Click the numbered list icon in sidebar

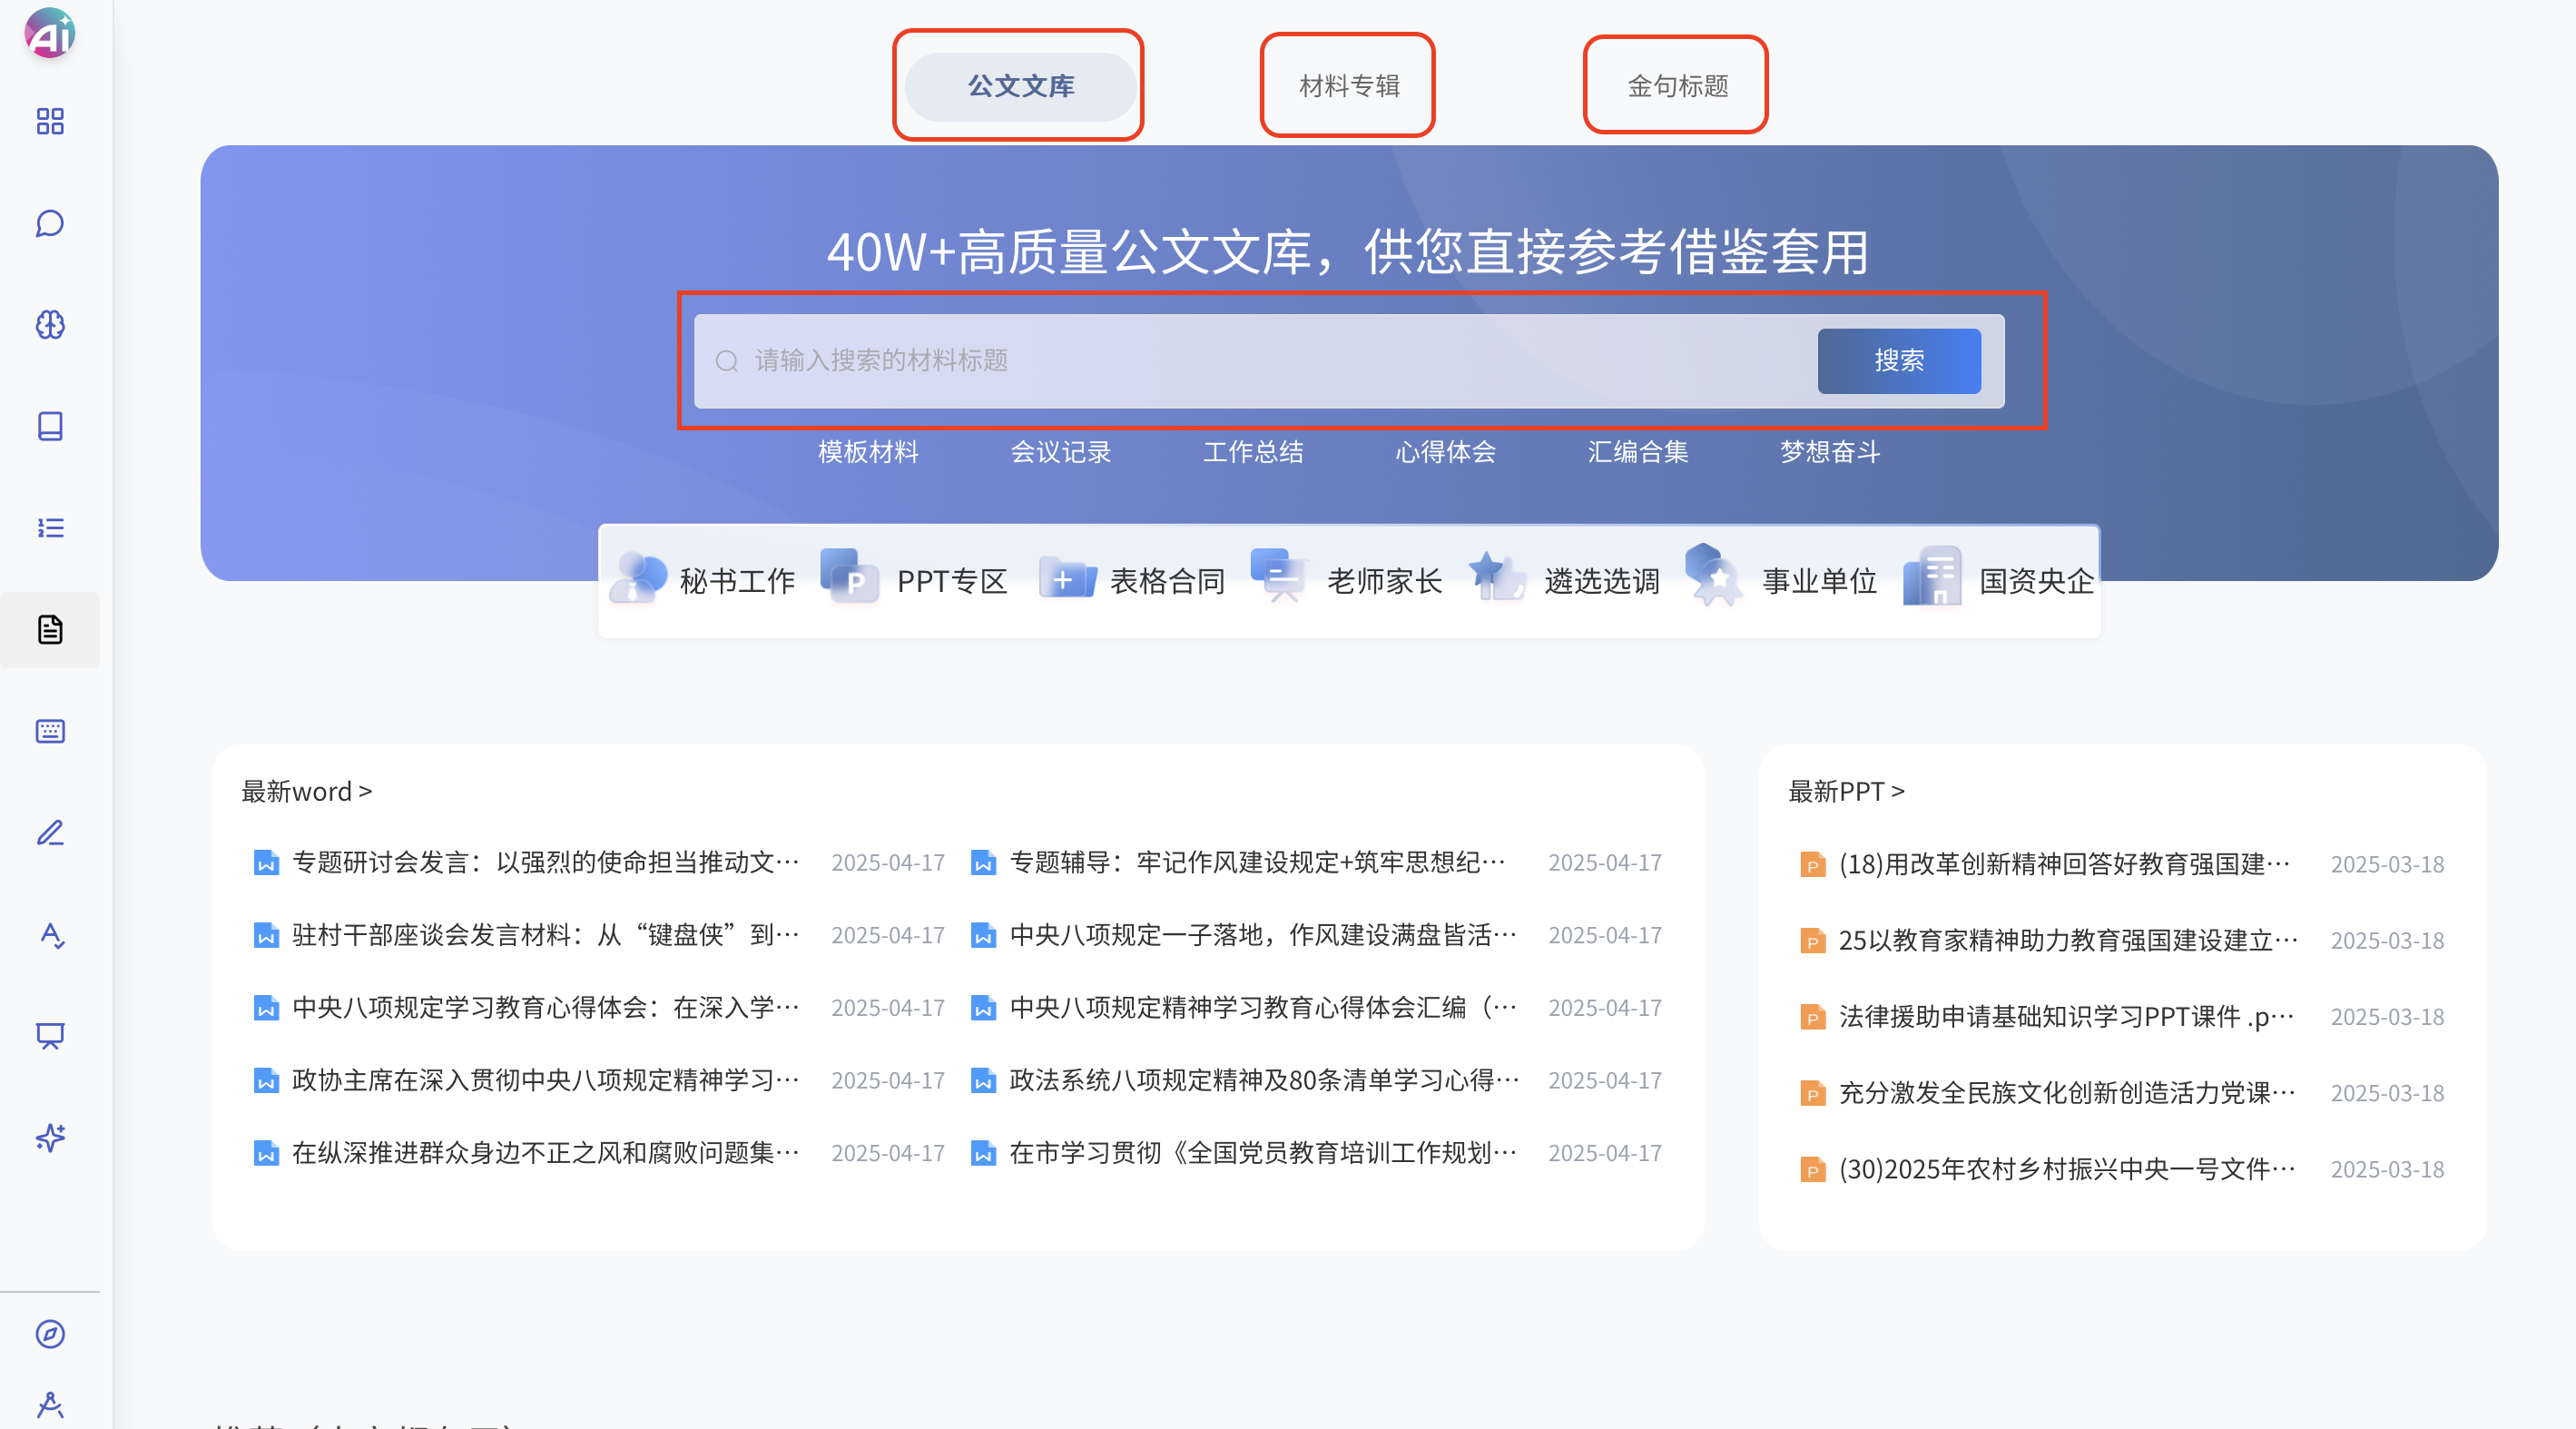click(x=50, y=528)
